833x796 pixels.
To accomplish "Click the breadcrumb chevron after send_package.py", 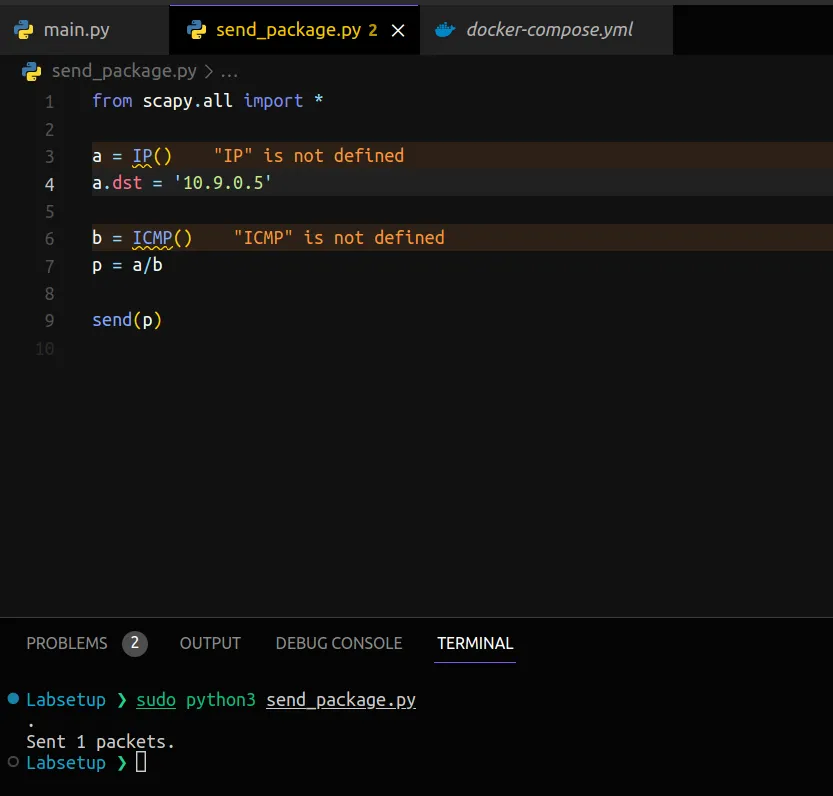I will coord(208,72).
